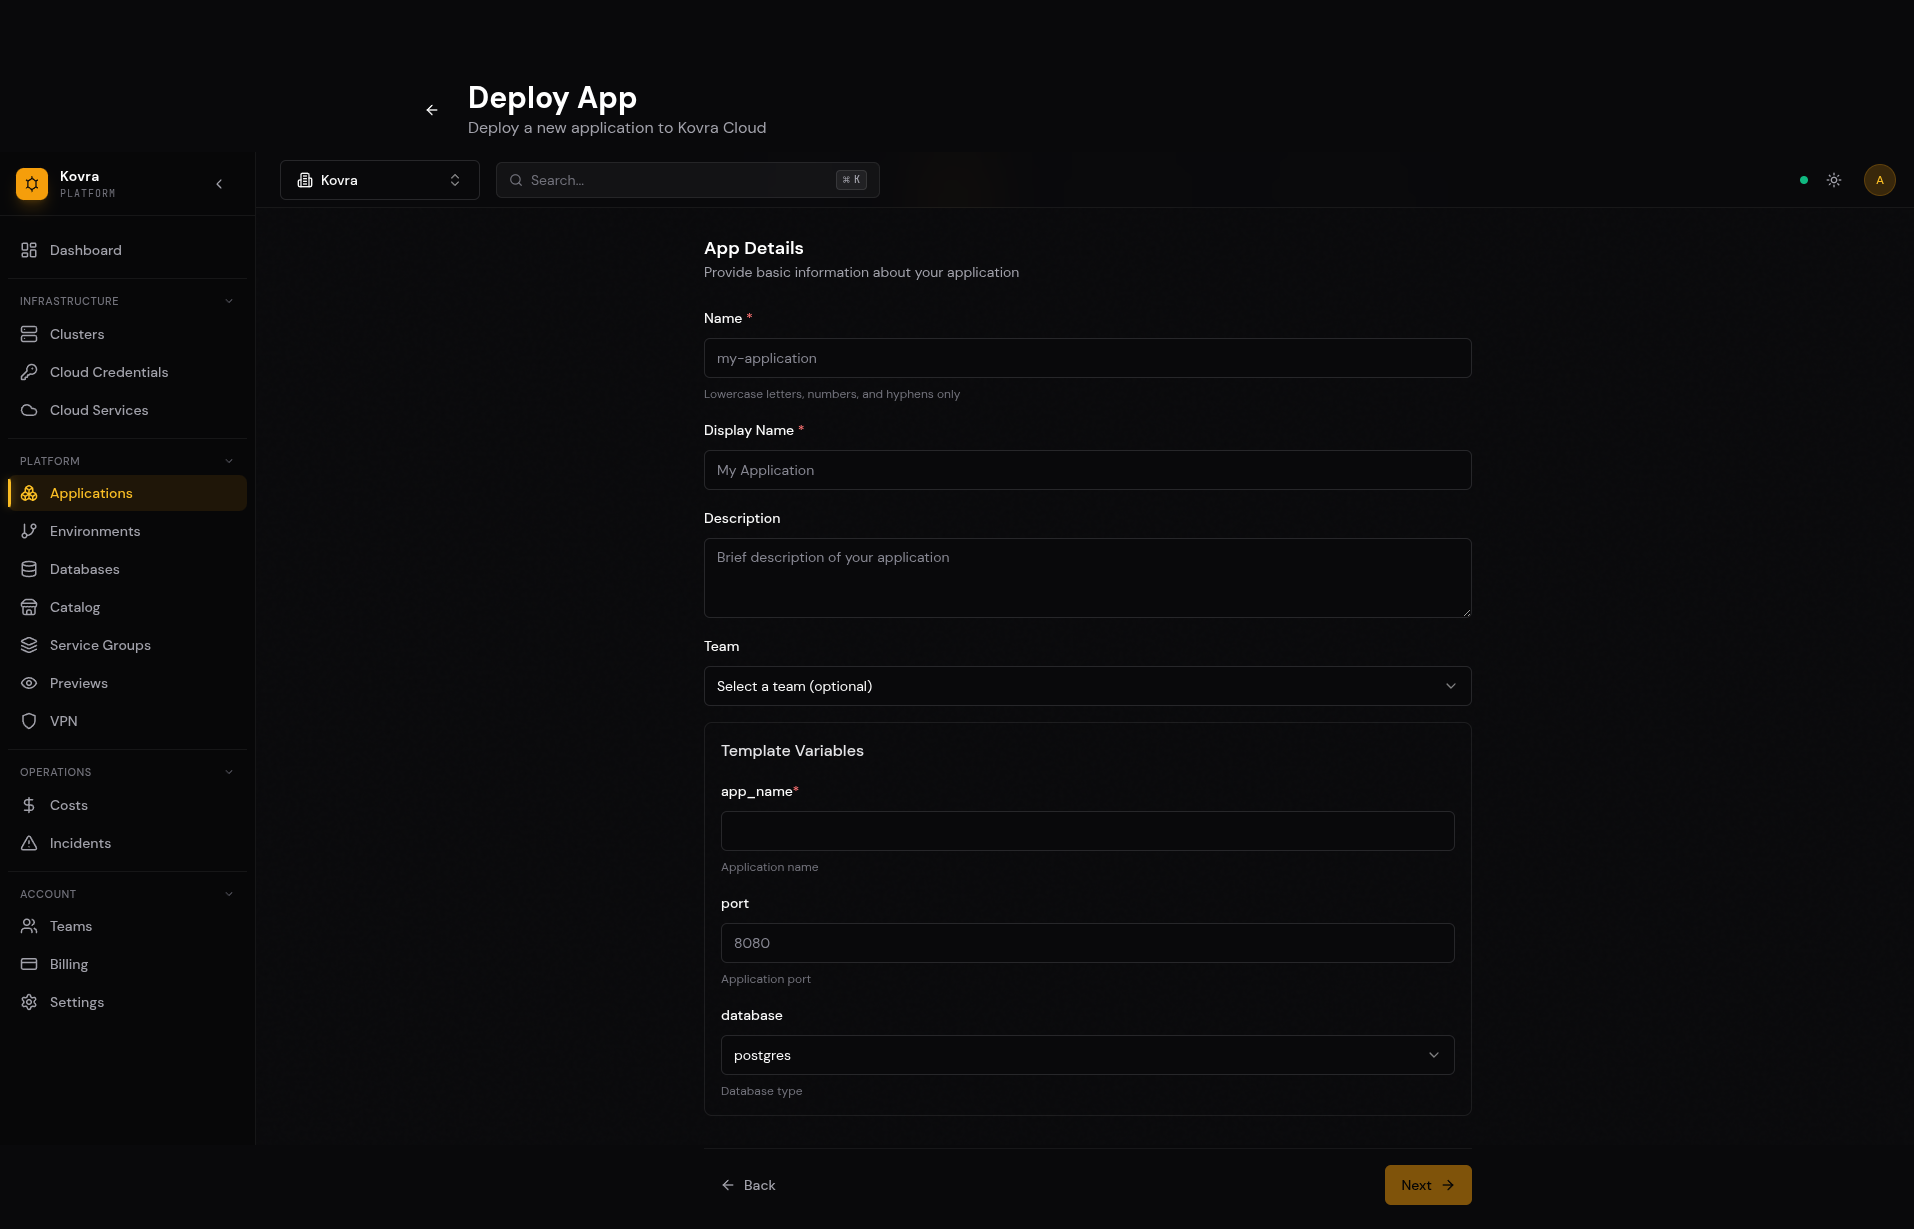Open the Cloud Services cloud icon
Screen dimensions: 1914x1229
pyautogui.click(x=29, y=410)
